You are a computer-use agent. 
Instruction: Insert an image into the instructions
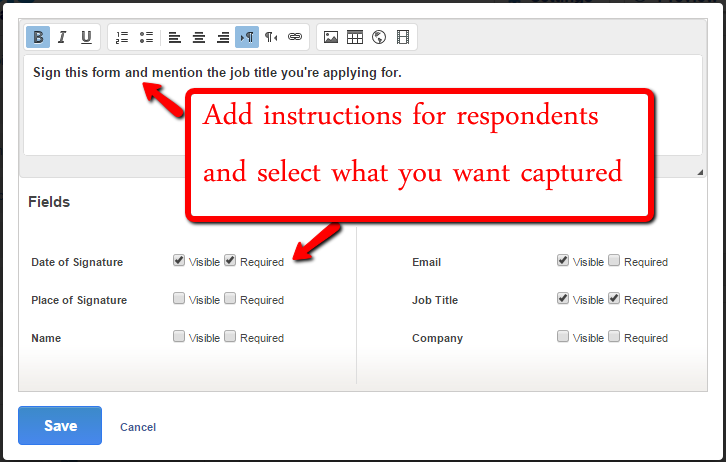point(331,37)
